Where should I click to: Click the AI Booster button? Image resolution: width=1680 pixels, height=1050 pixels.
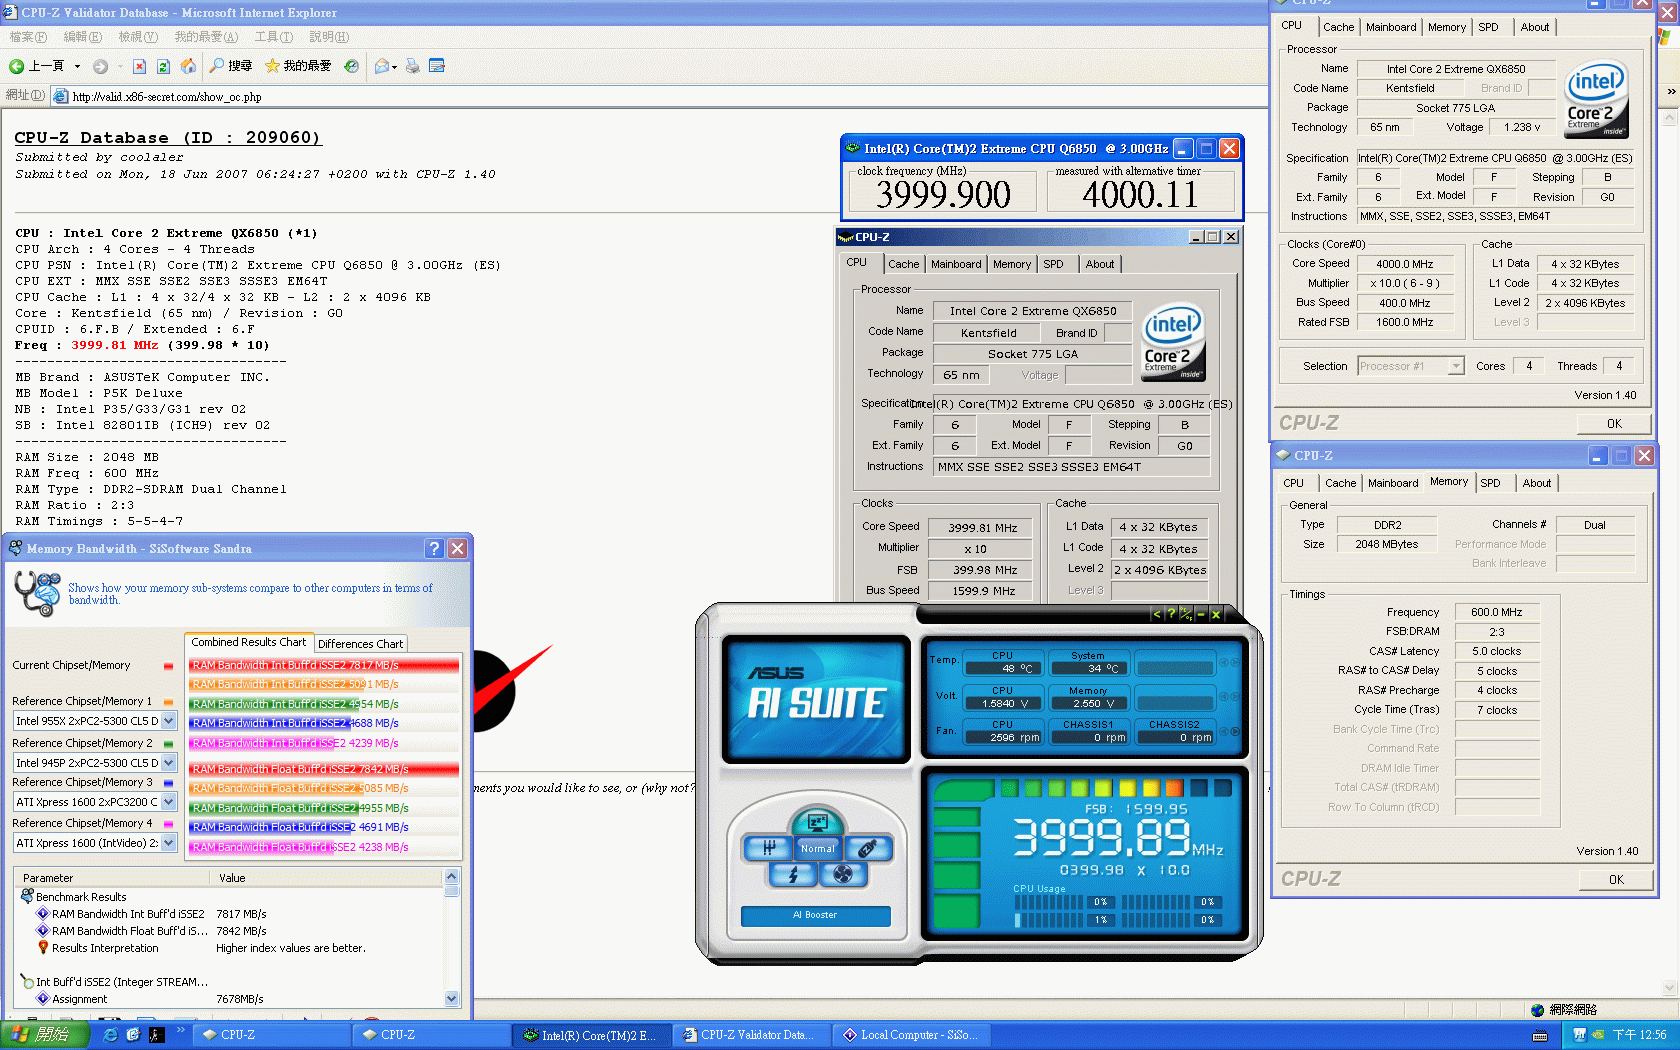[x=815, y=915]
